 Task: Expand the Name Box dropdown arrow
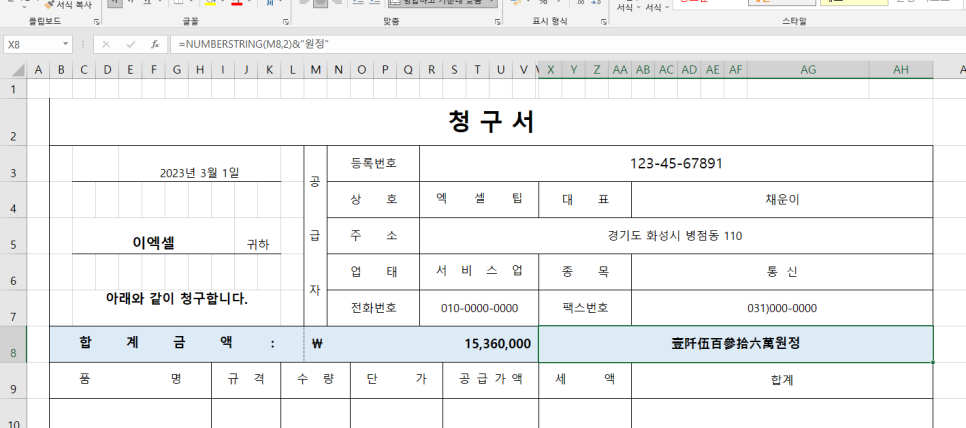click(65, 44)
